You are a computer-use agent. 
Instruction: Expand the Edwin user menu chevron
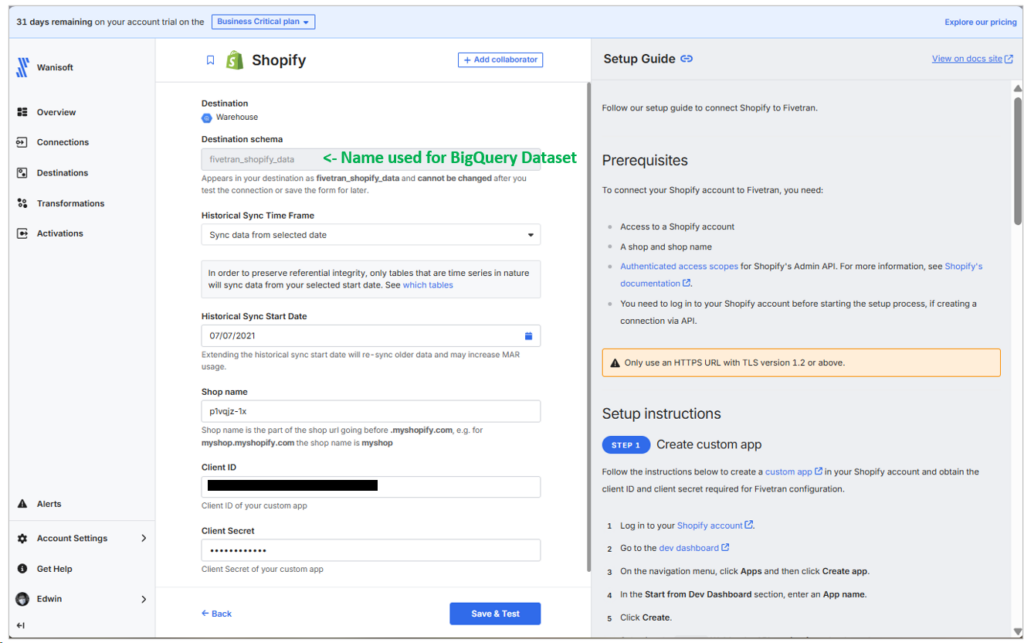click(x=144, y=599)
